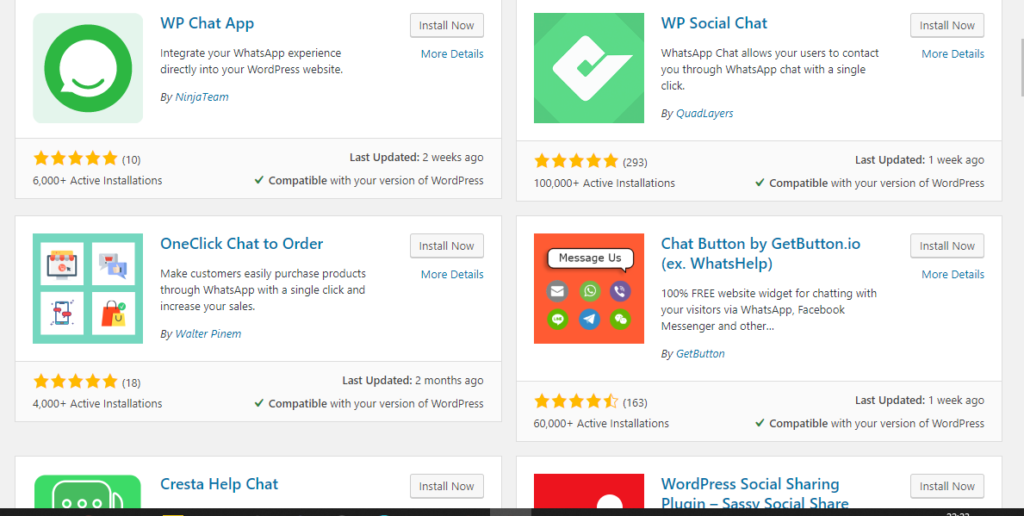Open the Walter Pinem author link
The image size is (1024, 516).
[208, 334]
